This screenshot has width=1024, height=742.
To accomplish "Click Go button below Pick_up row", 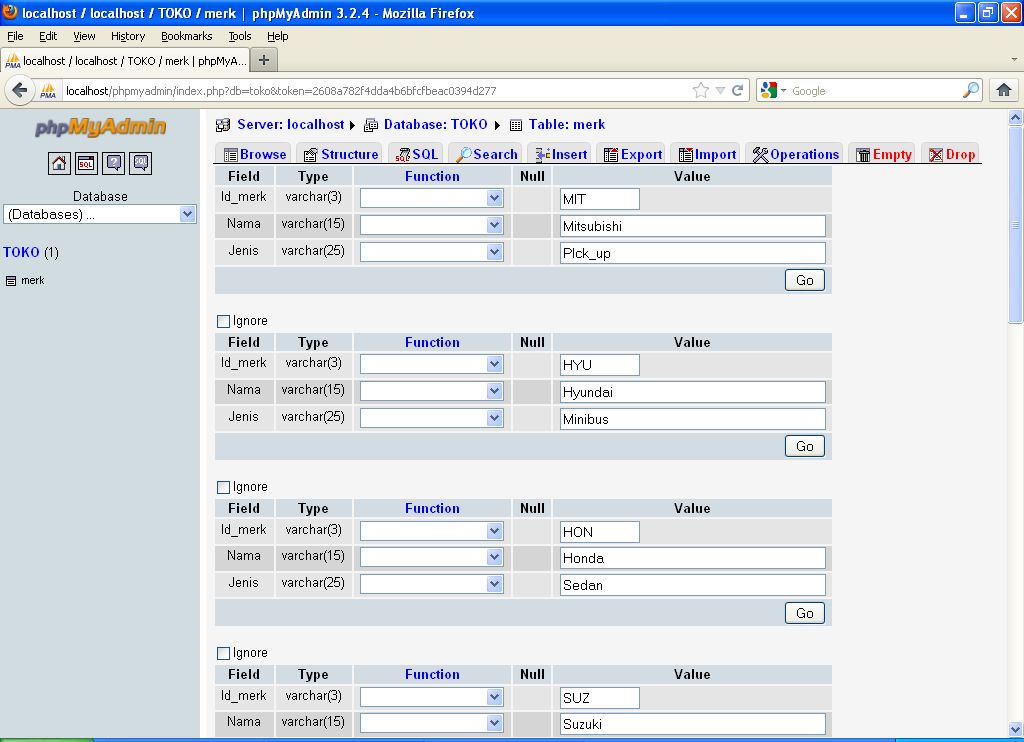I will pyautogui.click(x=805, y=280).
